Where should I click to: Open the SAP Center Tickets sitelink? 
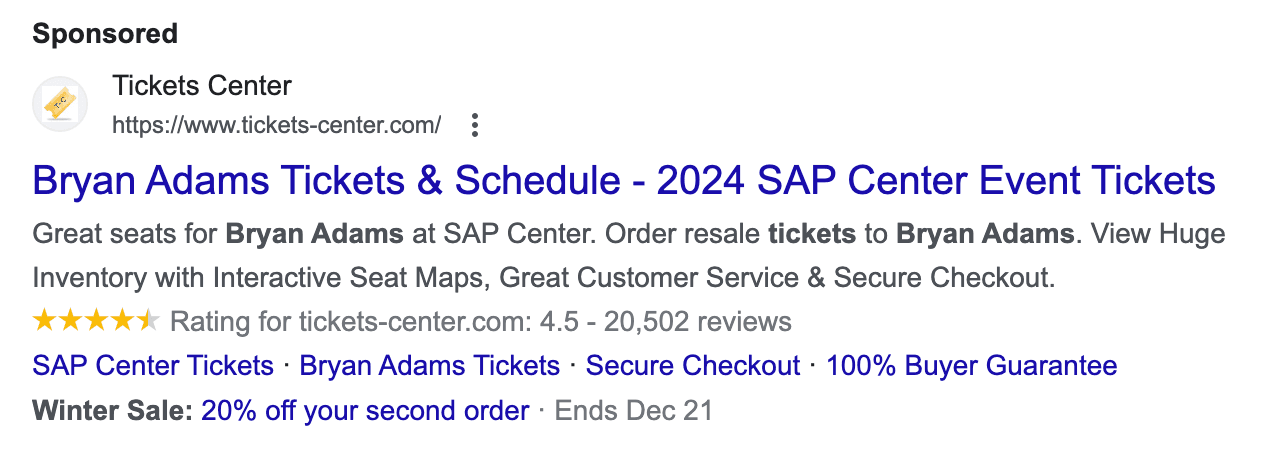point(153,366)
